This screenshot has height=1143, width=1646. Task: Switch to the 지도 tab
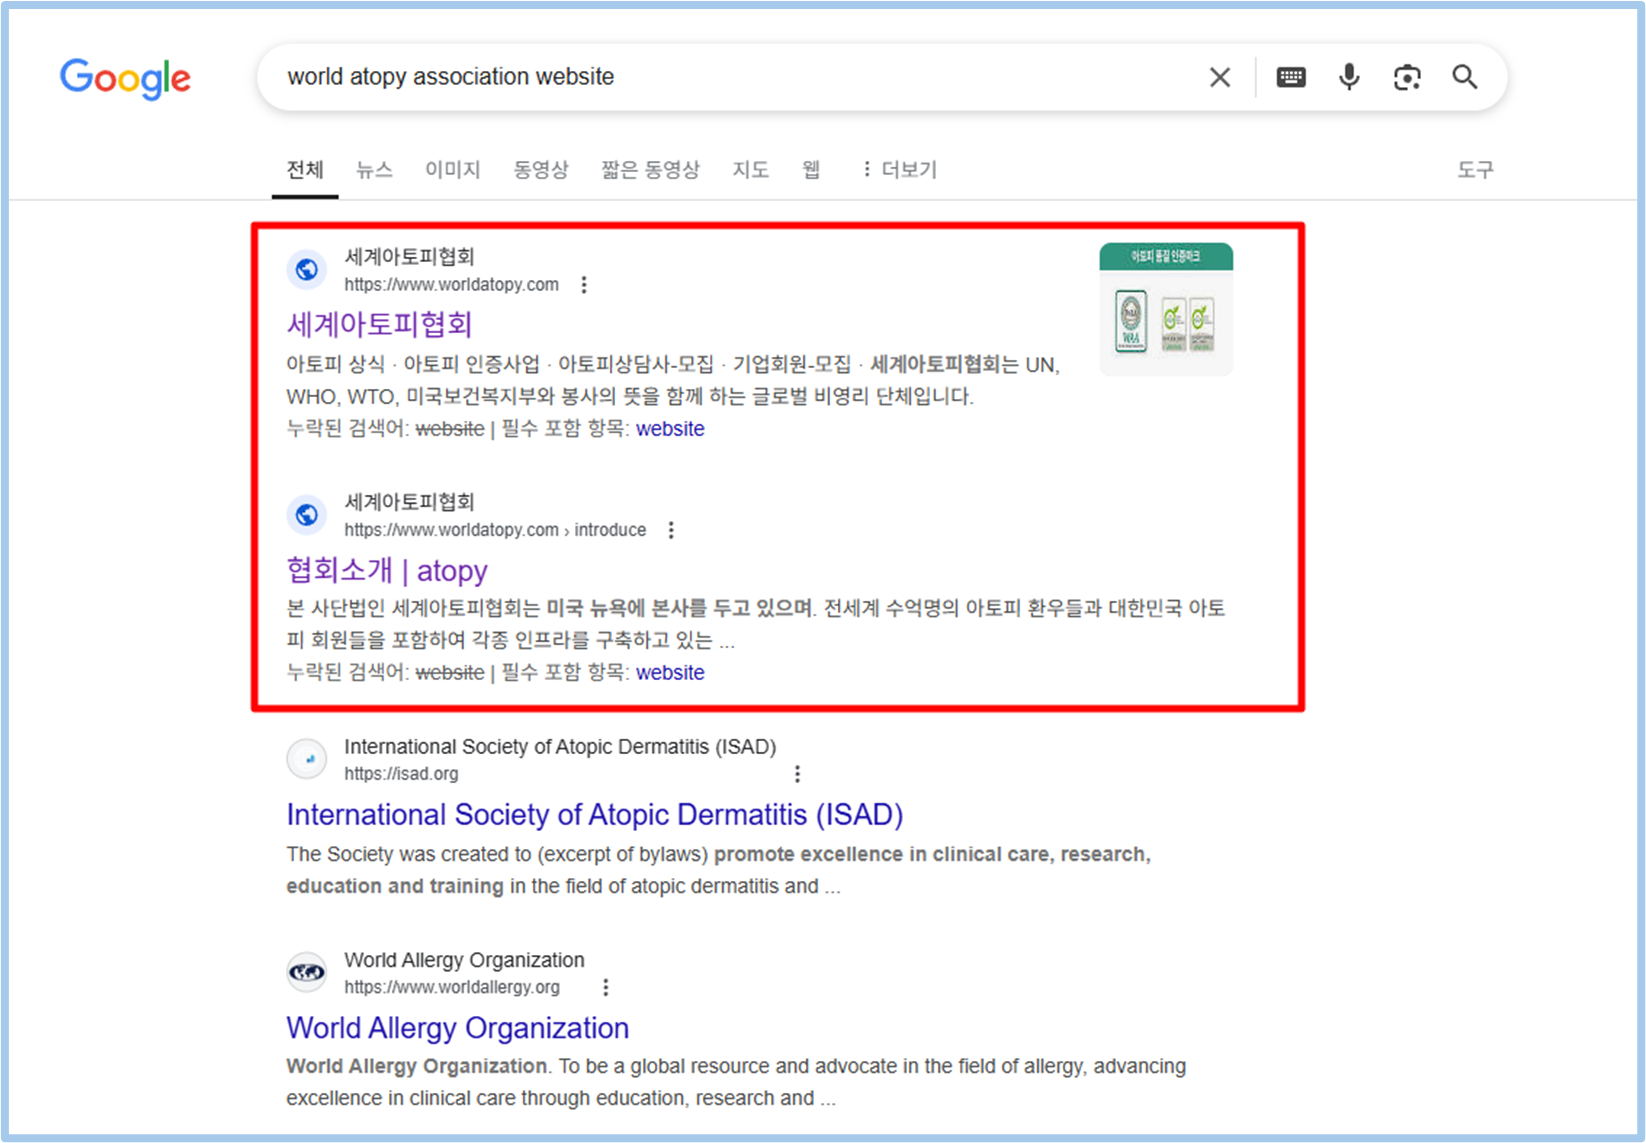click(750, 170)
